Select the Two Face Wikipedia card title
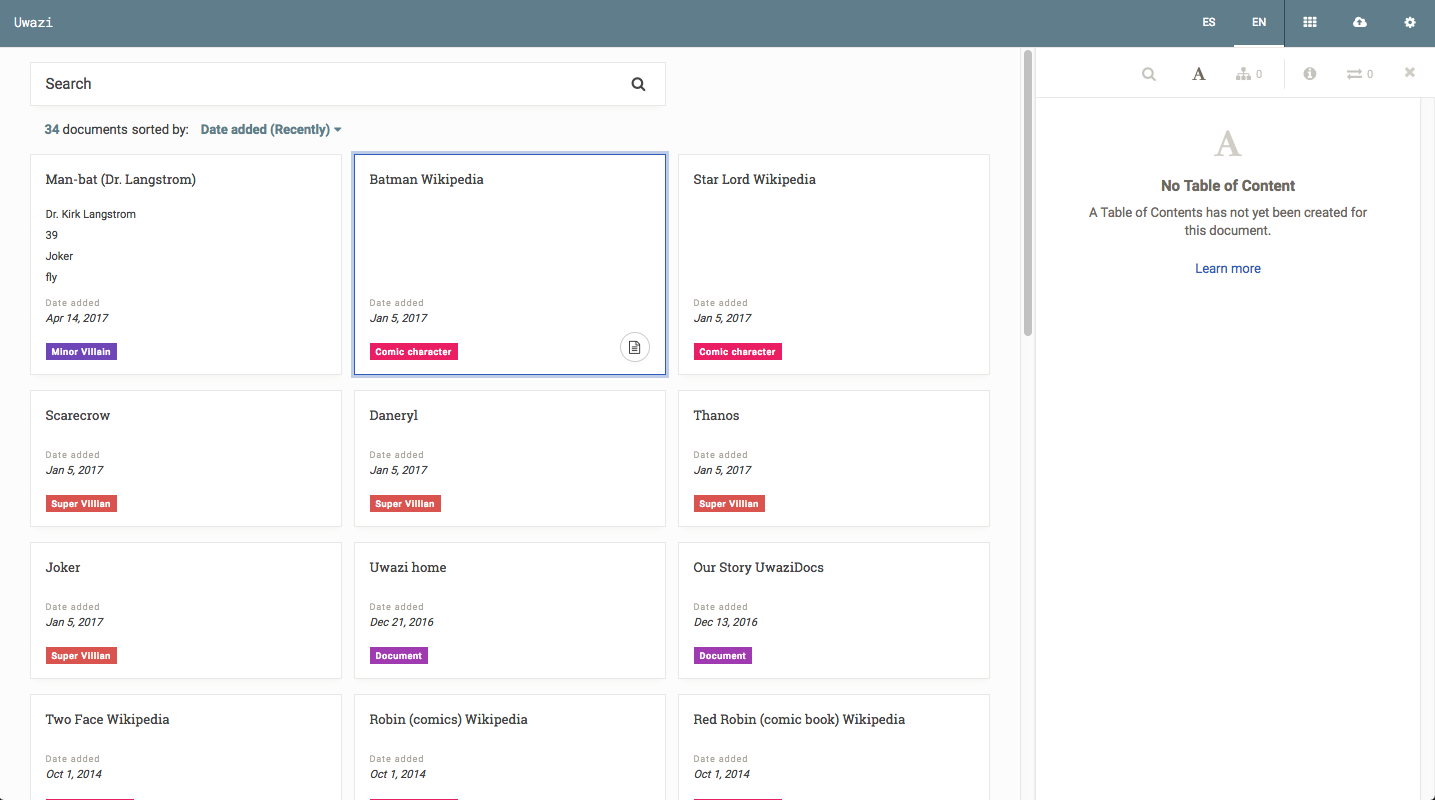The image size is (1435, 800). click(108, 720)
